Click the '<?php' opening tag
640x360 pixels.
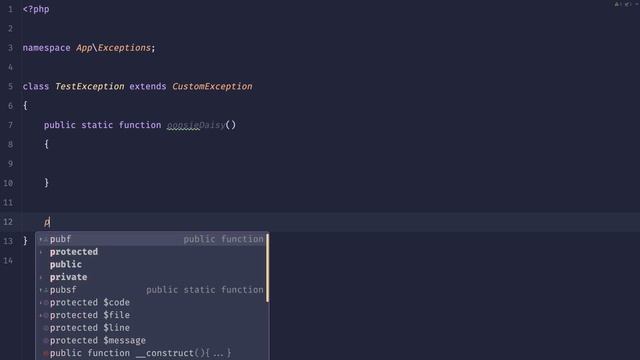point(36,9)
